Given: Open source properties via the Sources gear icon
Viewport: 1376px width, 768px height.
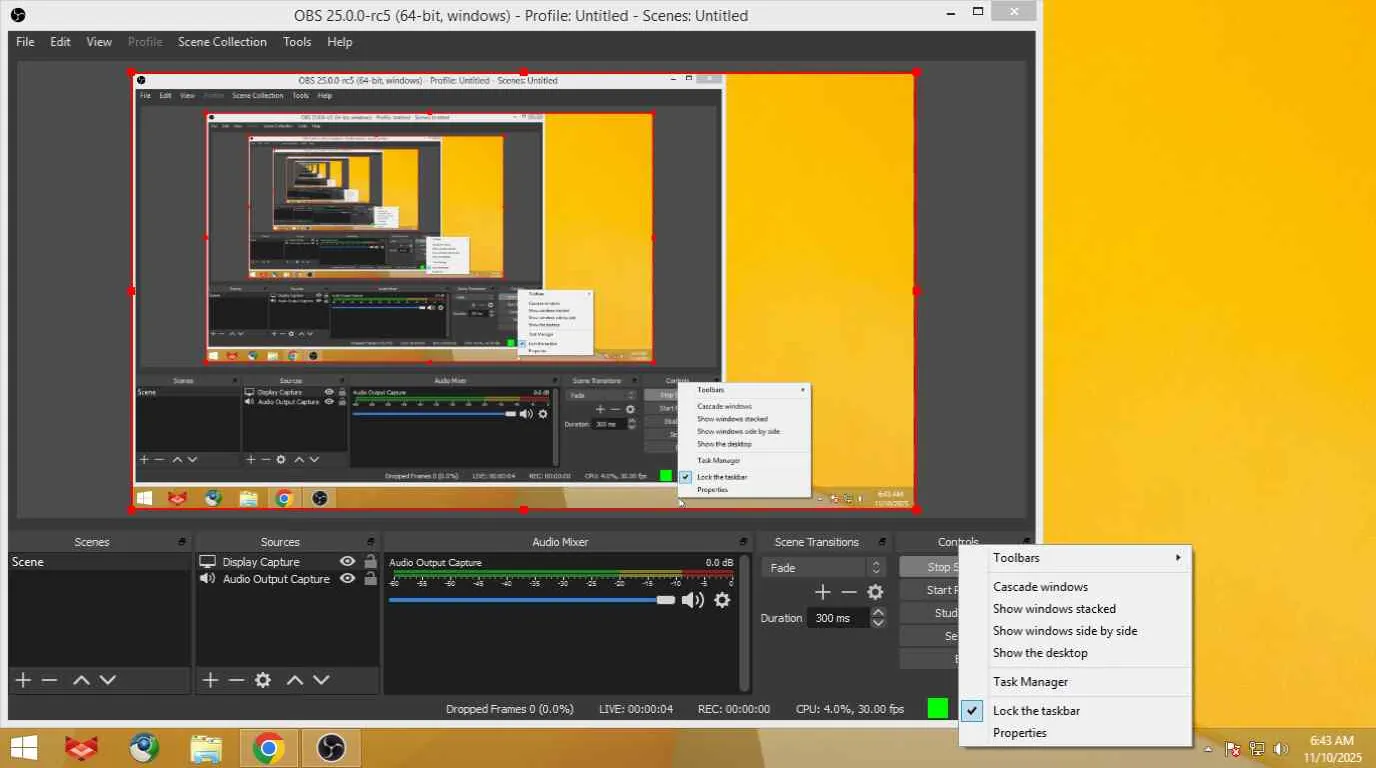Looking at the screenshot, I should (263, 680).
